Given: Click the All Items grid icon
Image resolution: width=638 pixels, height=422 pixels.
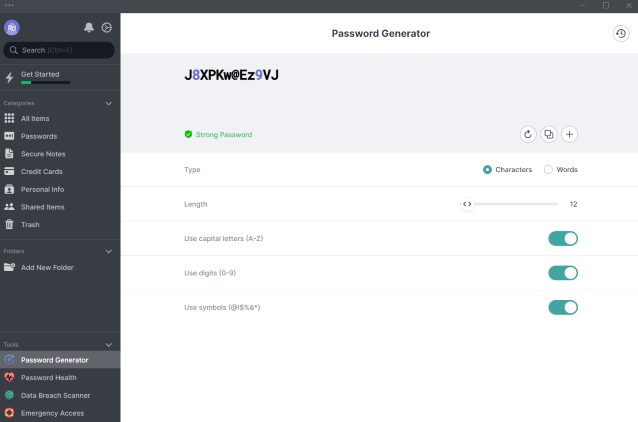Looking at the screenshot, I should tap(9, 118).
